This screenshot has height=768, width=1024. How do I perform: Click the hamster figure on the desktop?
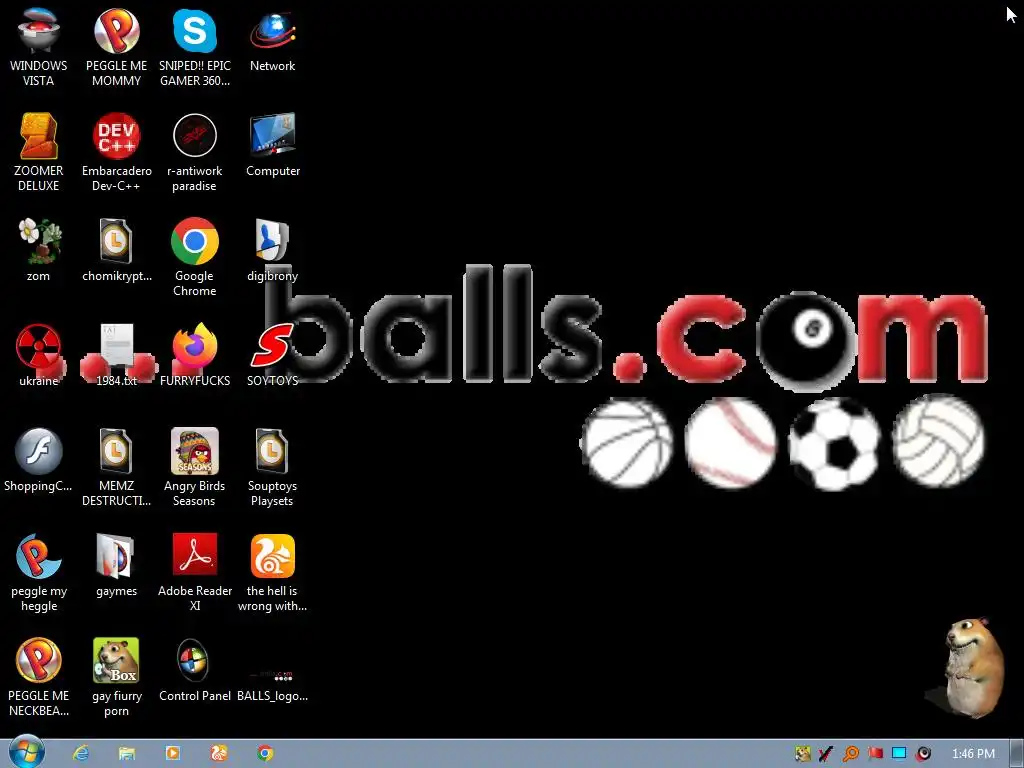click(x=972, y=667)
